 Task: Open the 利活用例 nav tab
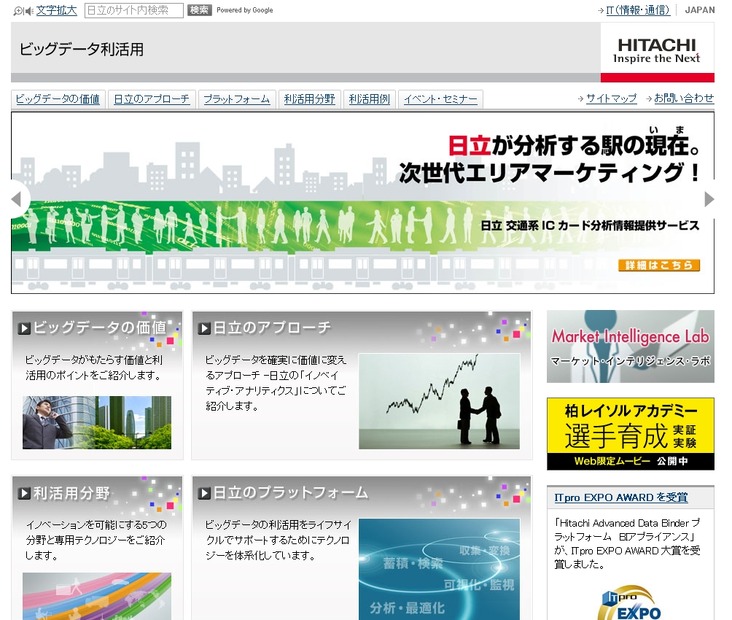pyautogui.click(x=369, y=99)
